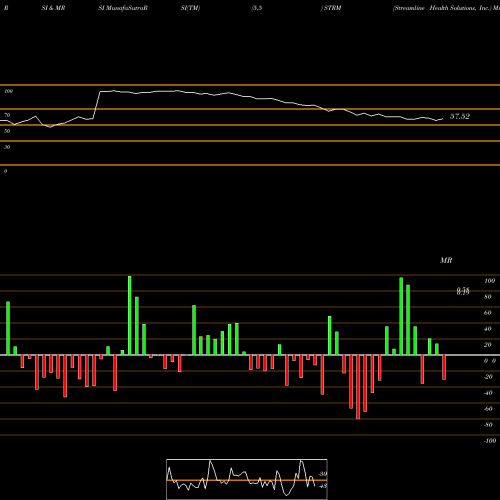Click the 40 label on MR axis
This screenshot has width=500, height=500.
point(488,329)
